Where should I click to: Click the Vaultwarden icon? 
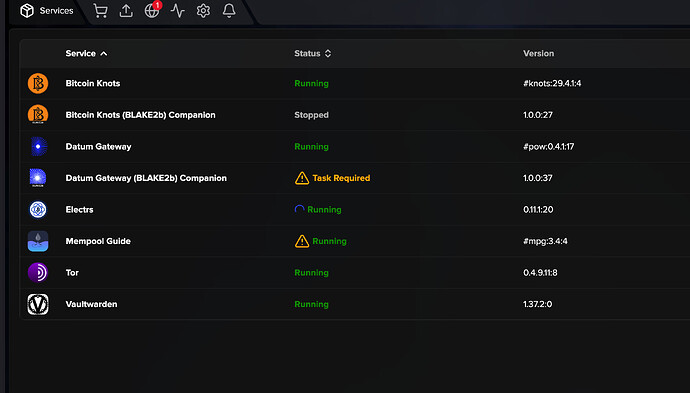coord(38,304)
